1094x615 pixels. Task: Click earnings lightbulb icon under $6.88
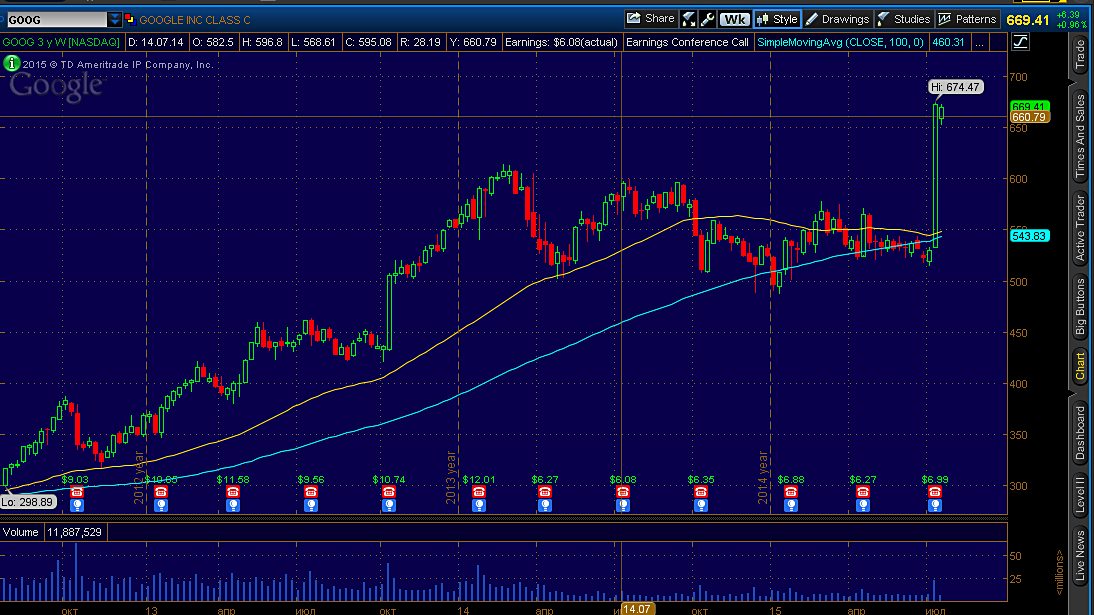point(790,505)
